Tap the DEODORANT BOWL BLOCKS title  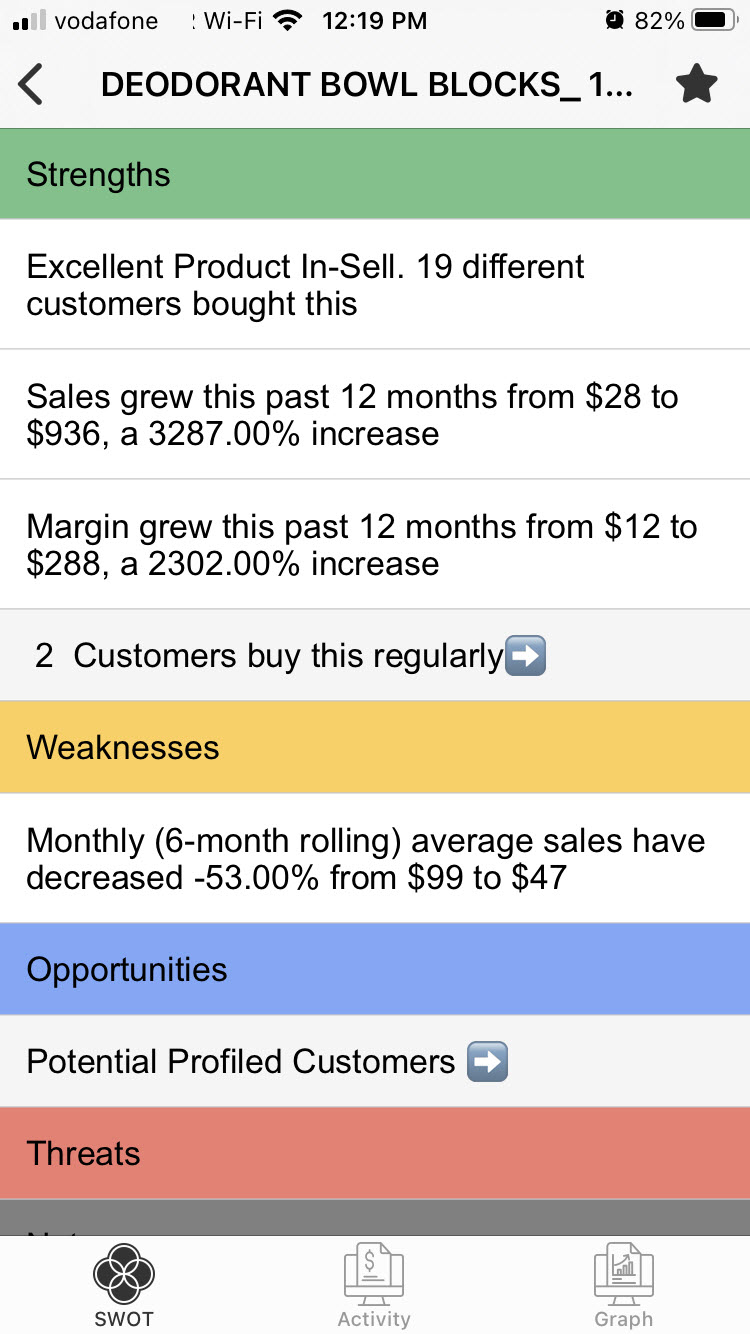click(366, 85)
